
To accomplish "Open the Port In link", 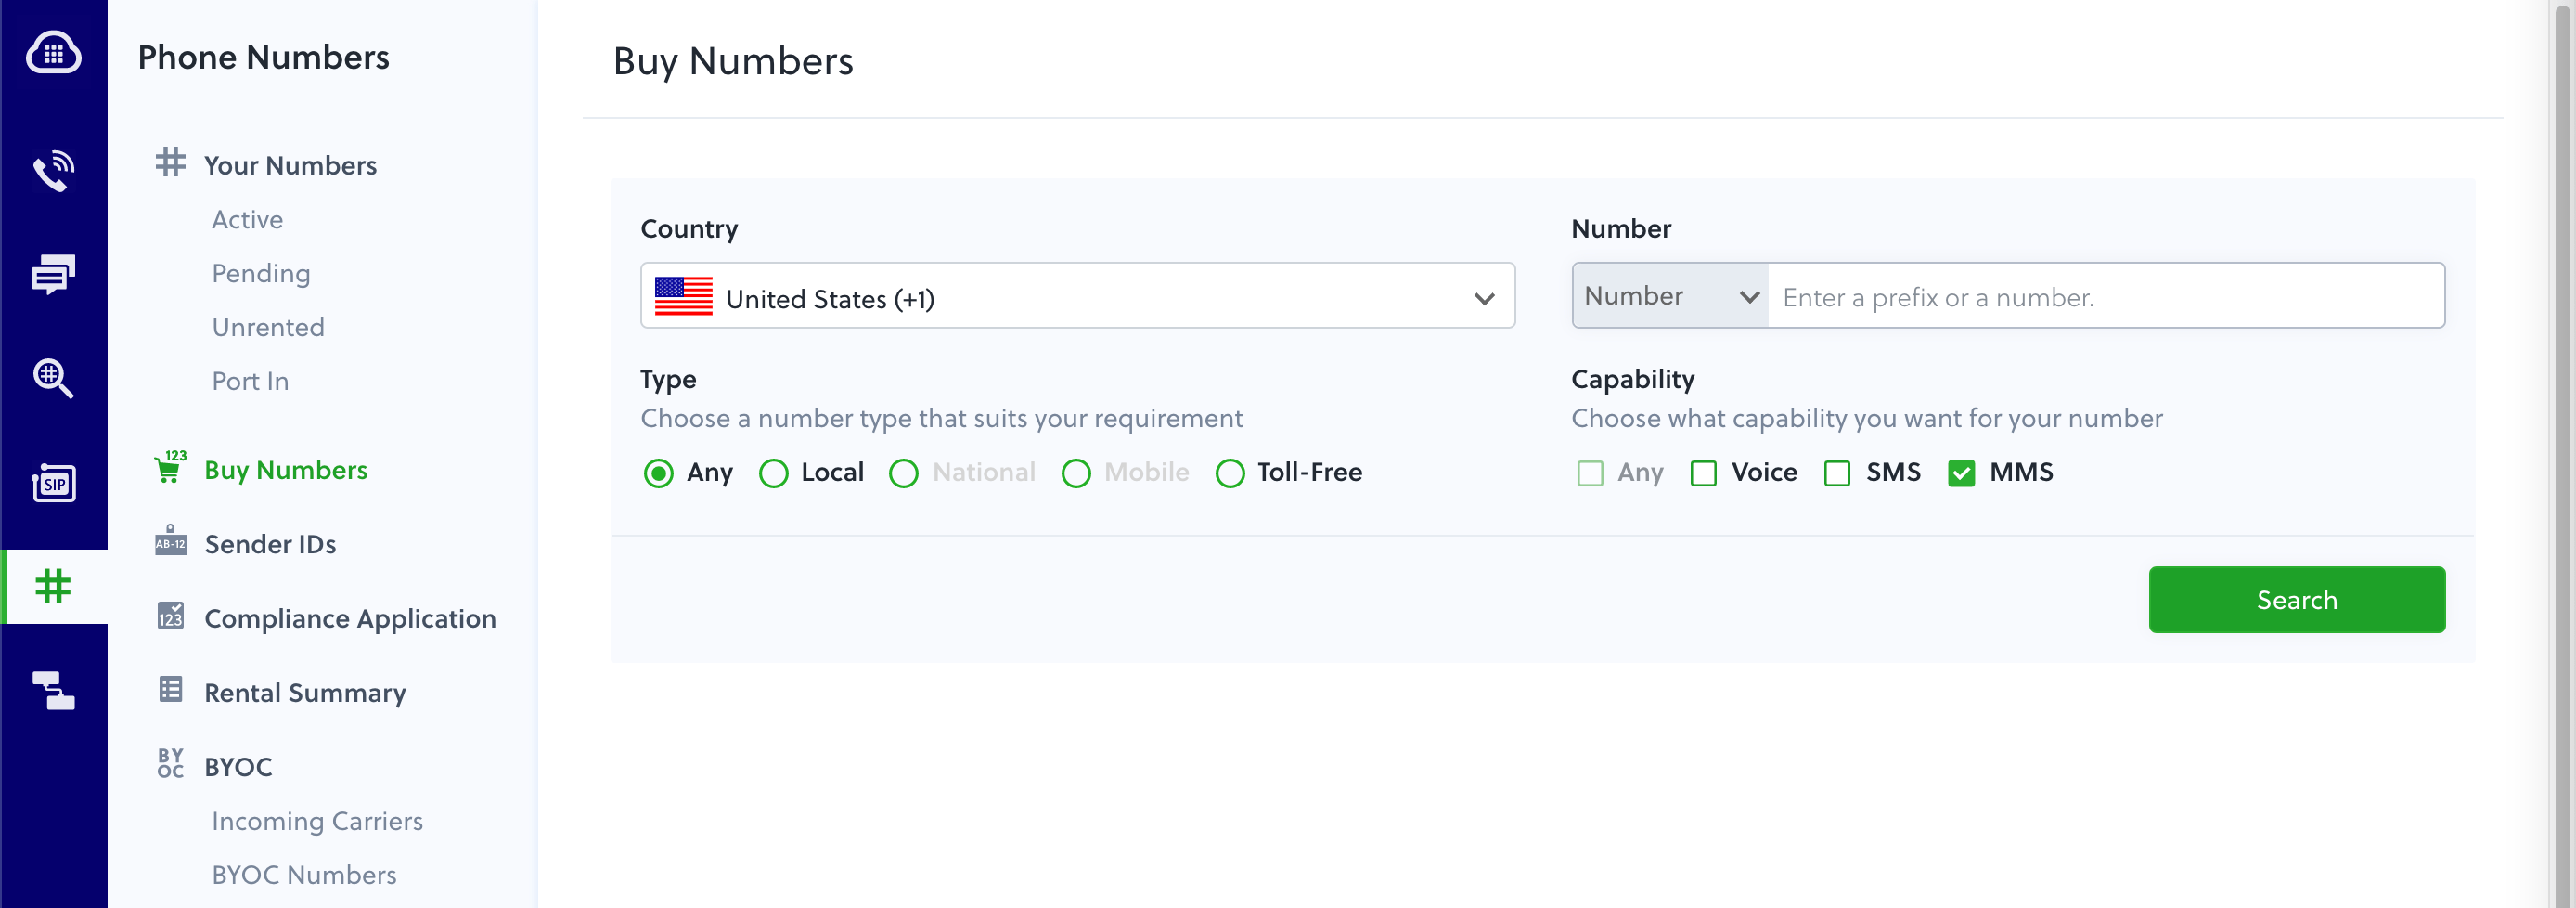I will pos(250,381).
